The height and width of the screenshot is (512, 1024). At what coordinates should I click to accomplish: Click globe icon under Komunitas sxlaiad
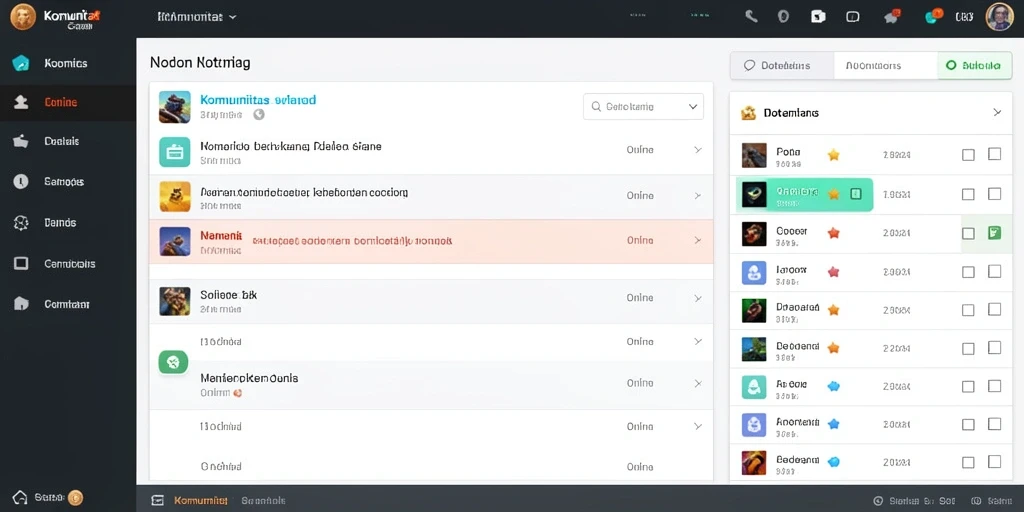[x=259, y=114]
